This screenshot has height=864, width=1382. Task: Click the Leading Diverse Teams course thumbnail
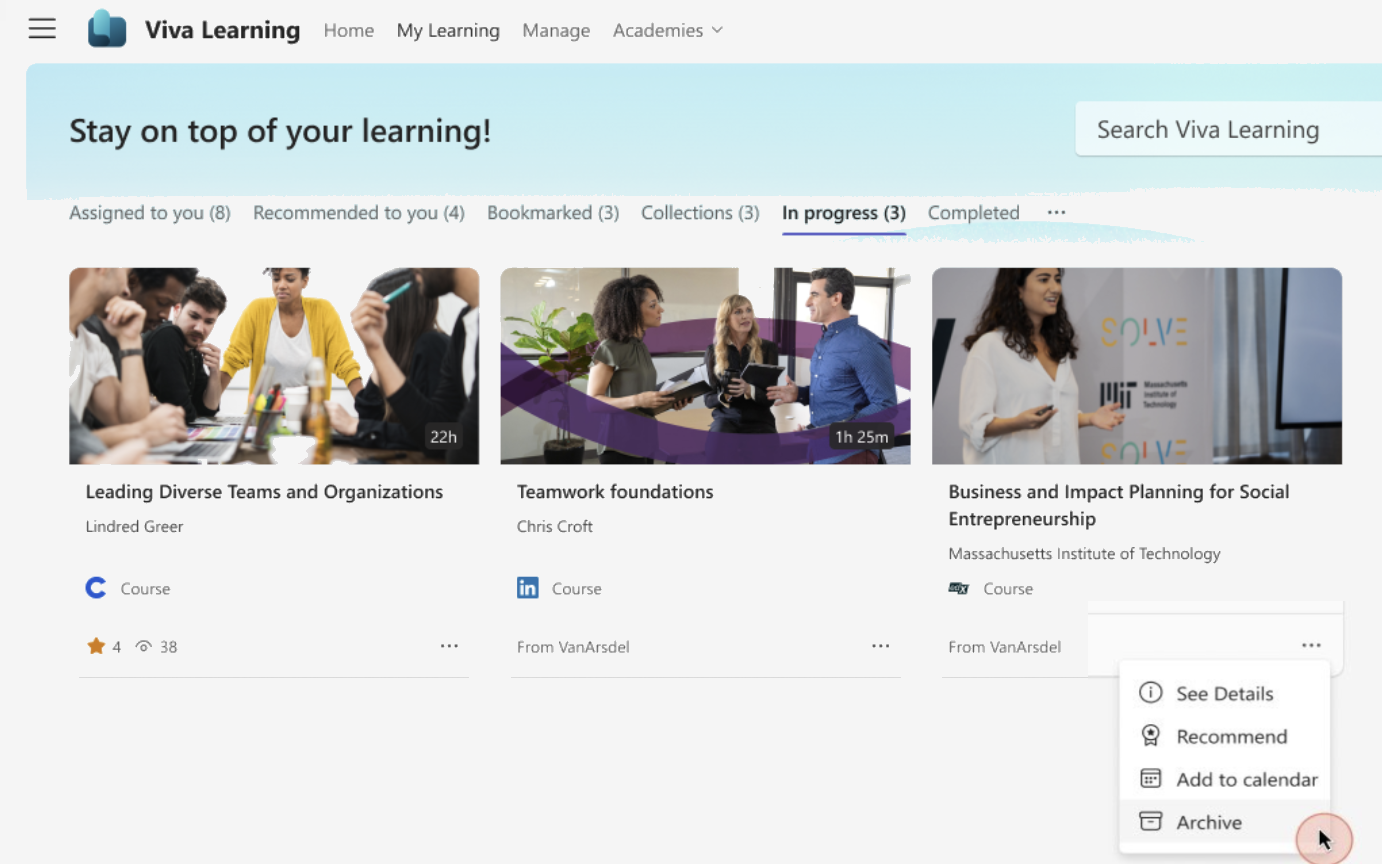pyautogui.click(x=273, y=365)
